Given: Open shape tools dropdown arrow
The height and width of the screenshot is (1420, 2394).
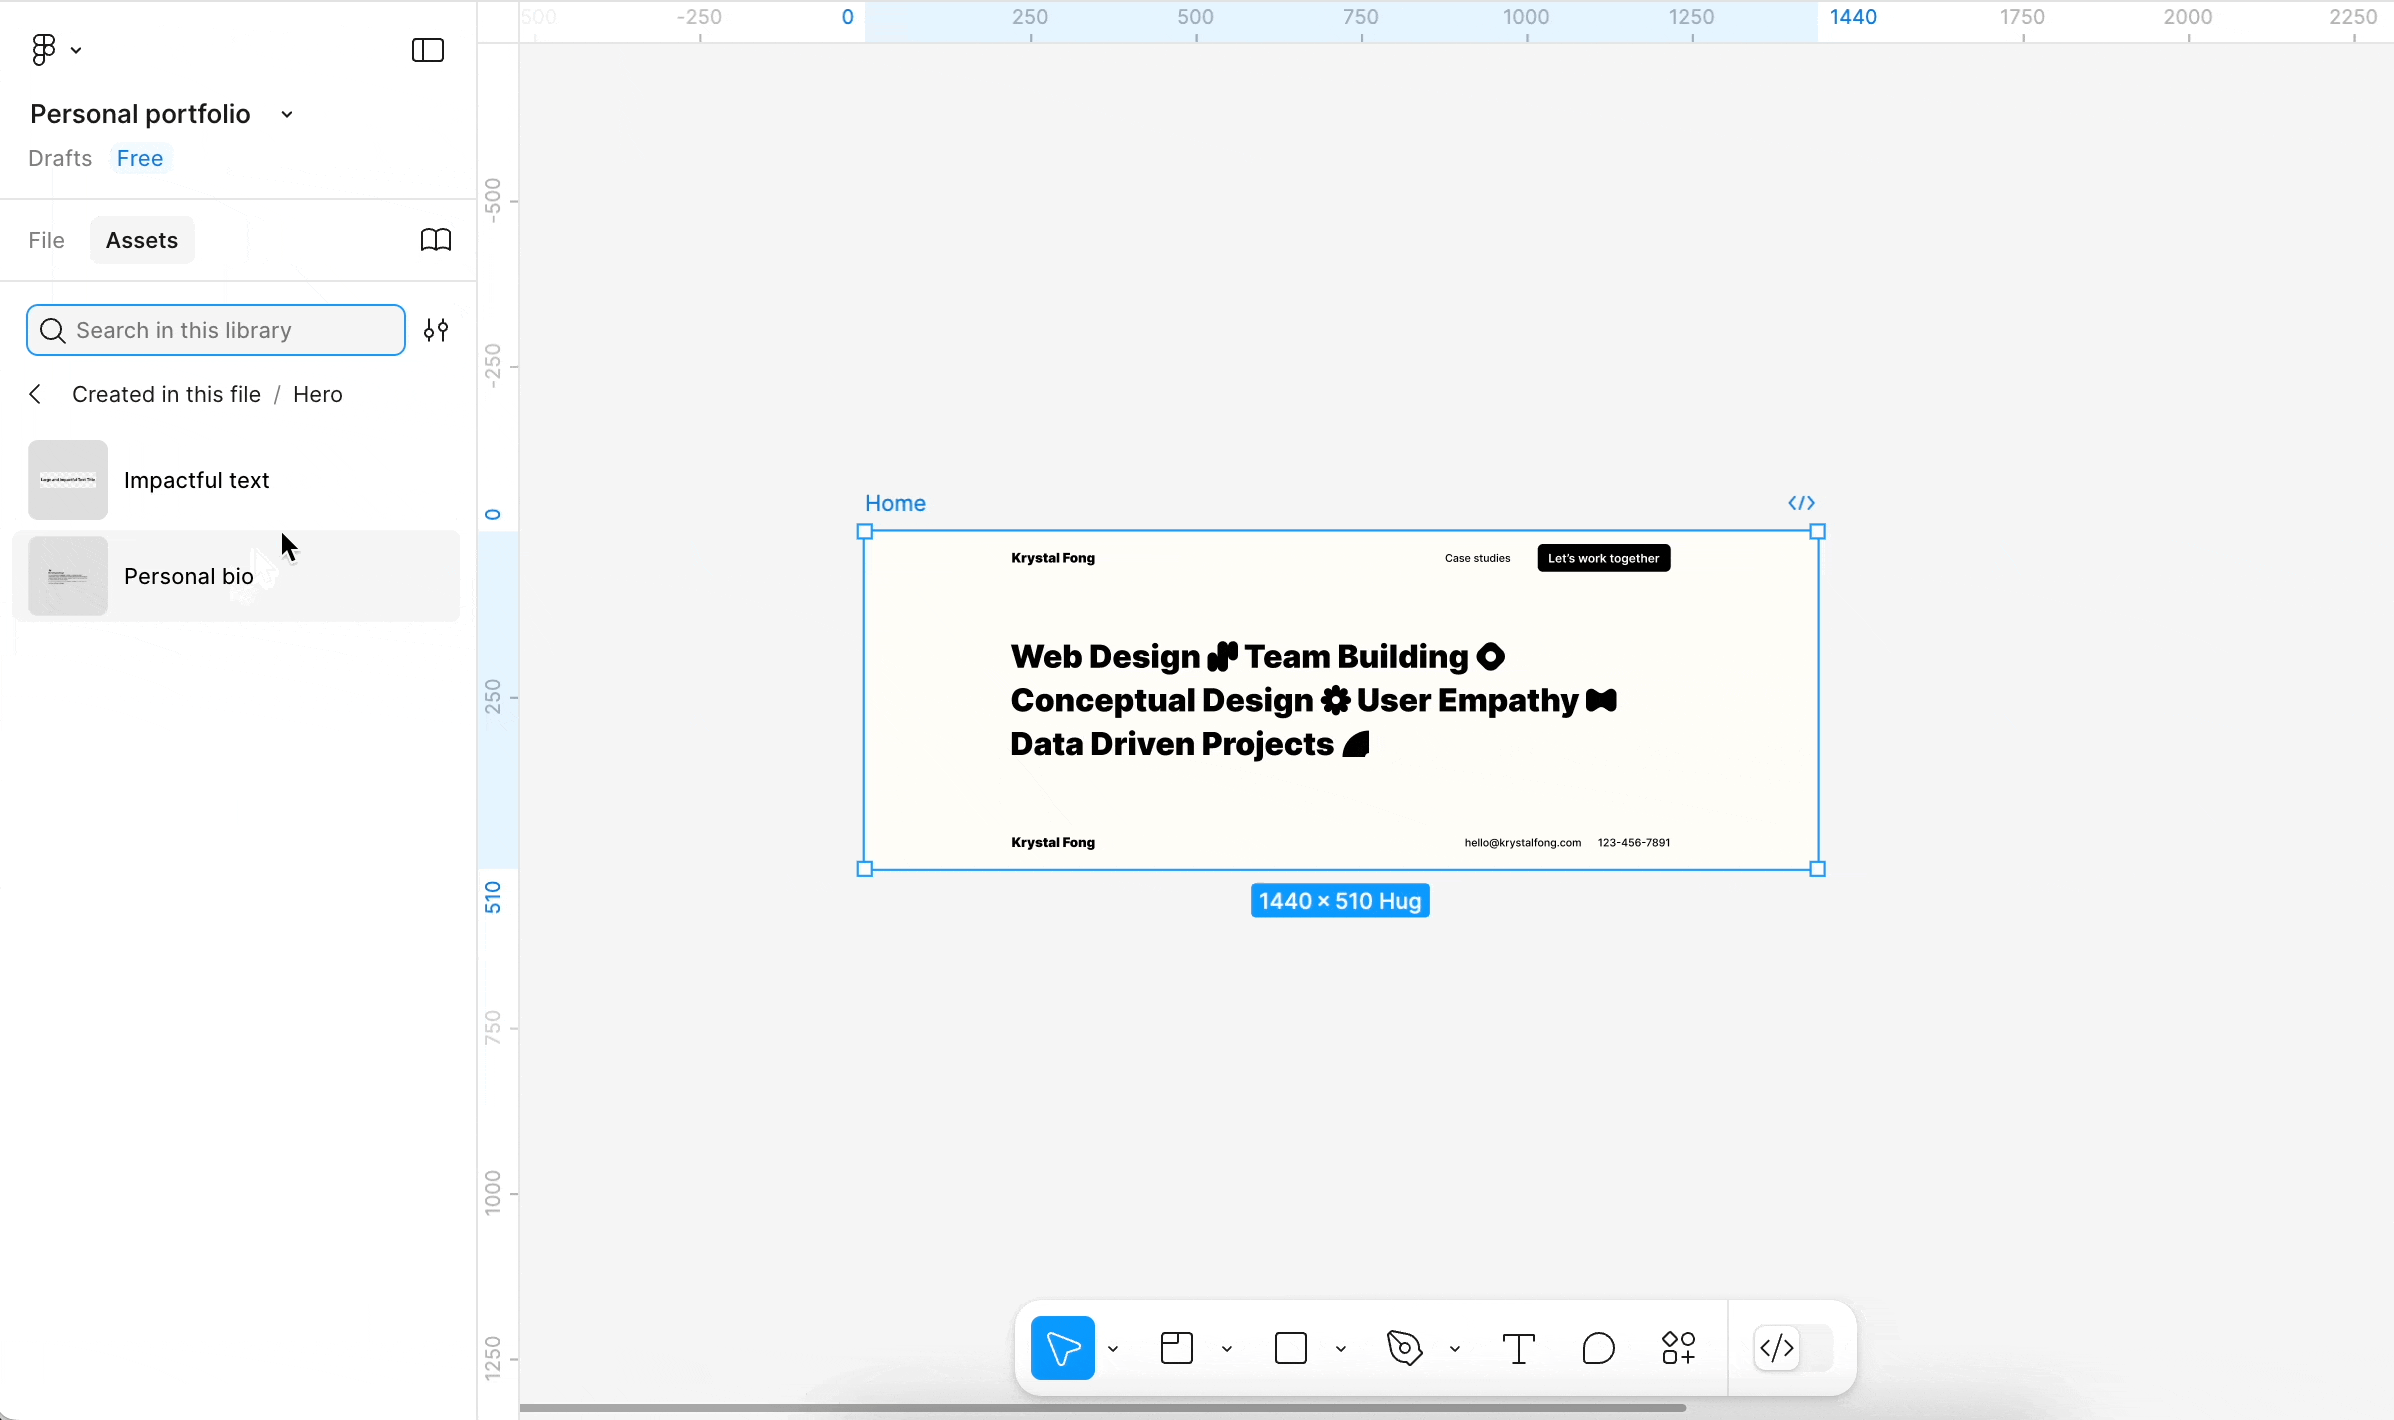Looking at the screenshot, I should click(x=1341, y=1349).
